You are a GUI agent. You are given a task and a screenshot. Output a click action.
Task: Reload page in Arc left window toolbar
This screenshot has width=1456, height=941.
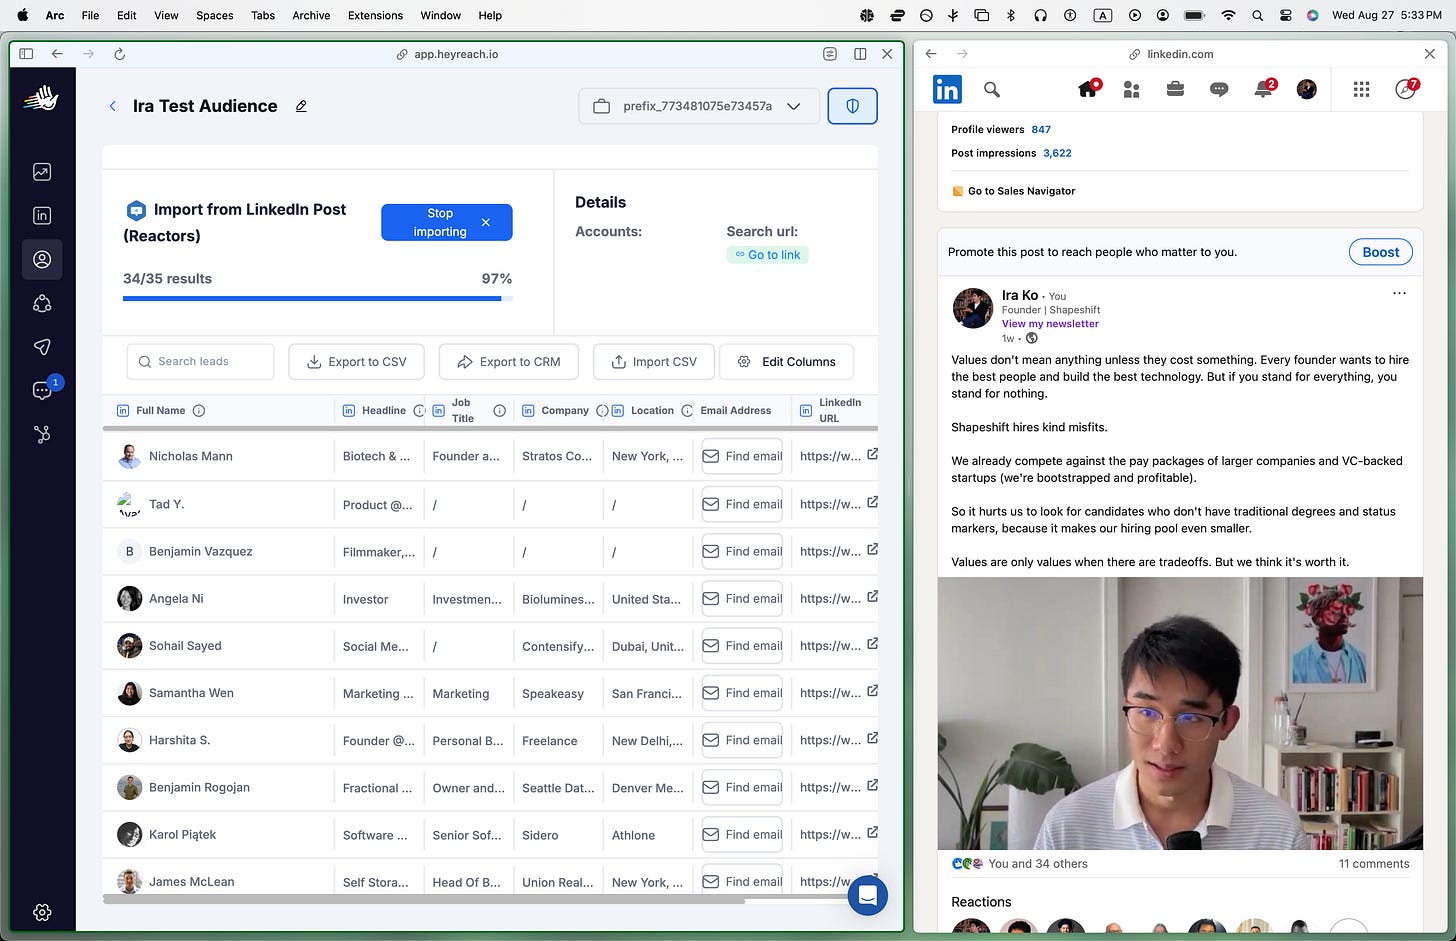pyautogui.click(x=119, y=54)
